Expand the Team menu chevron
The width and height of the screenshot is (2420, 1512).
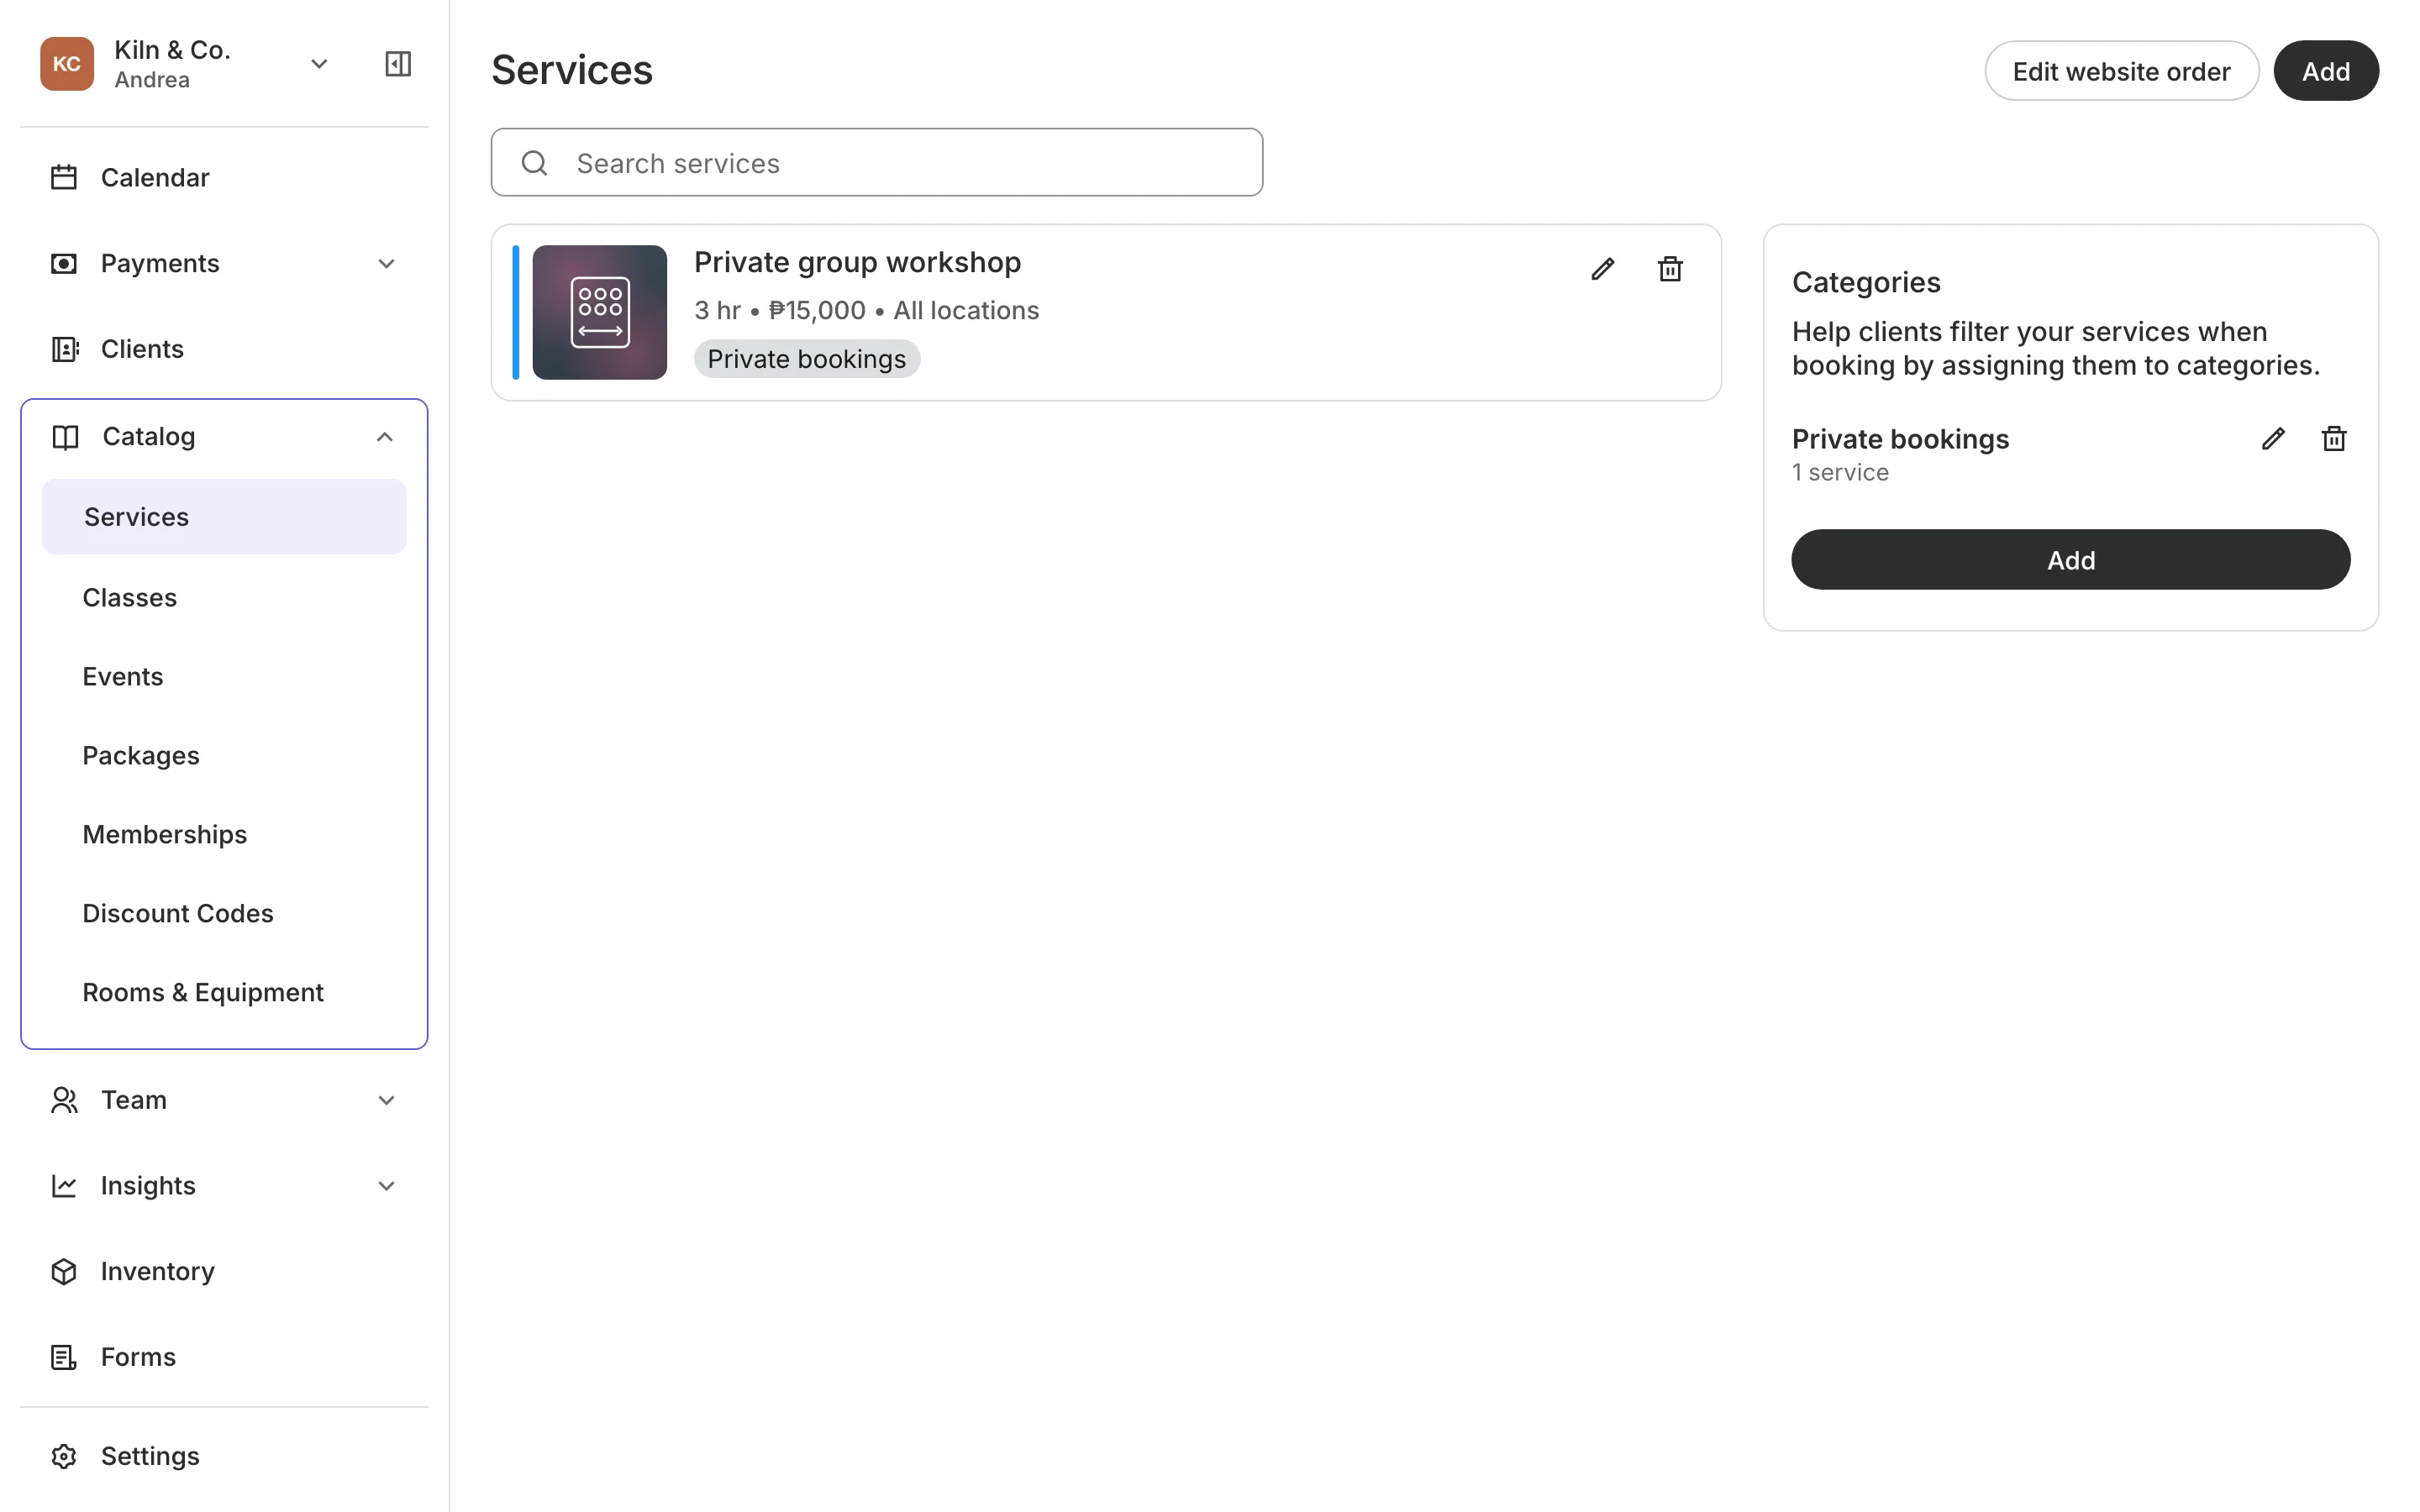[386, 1100]
